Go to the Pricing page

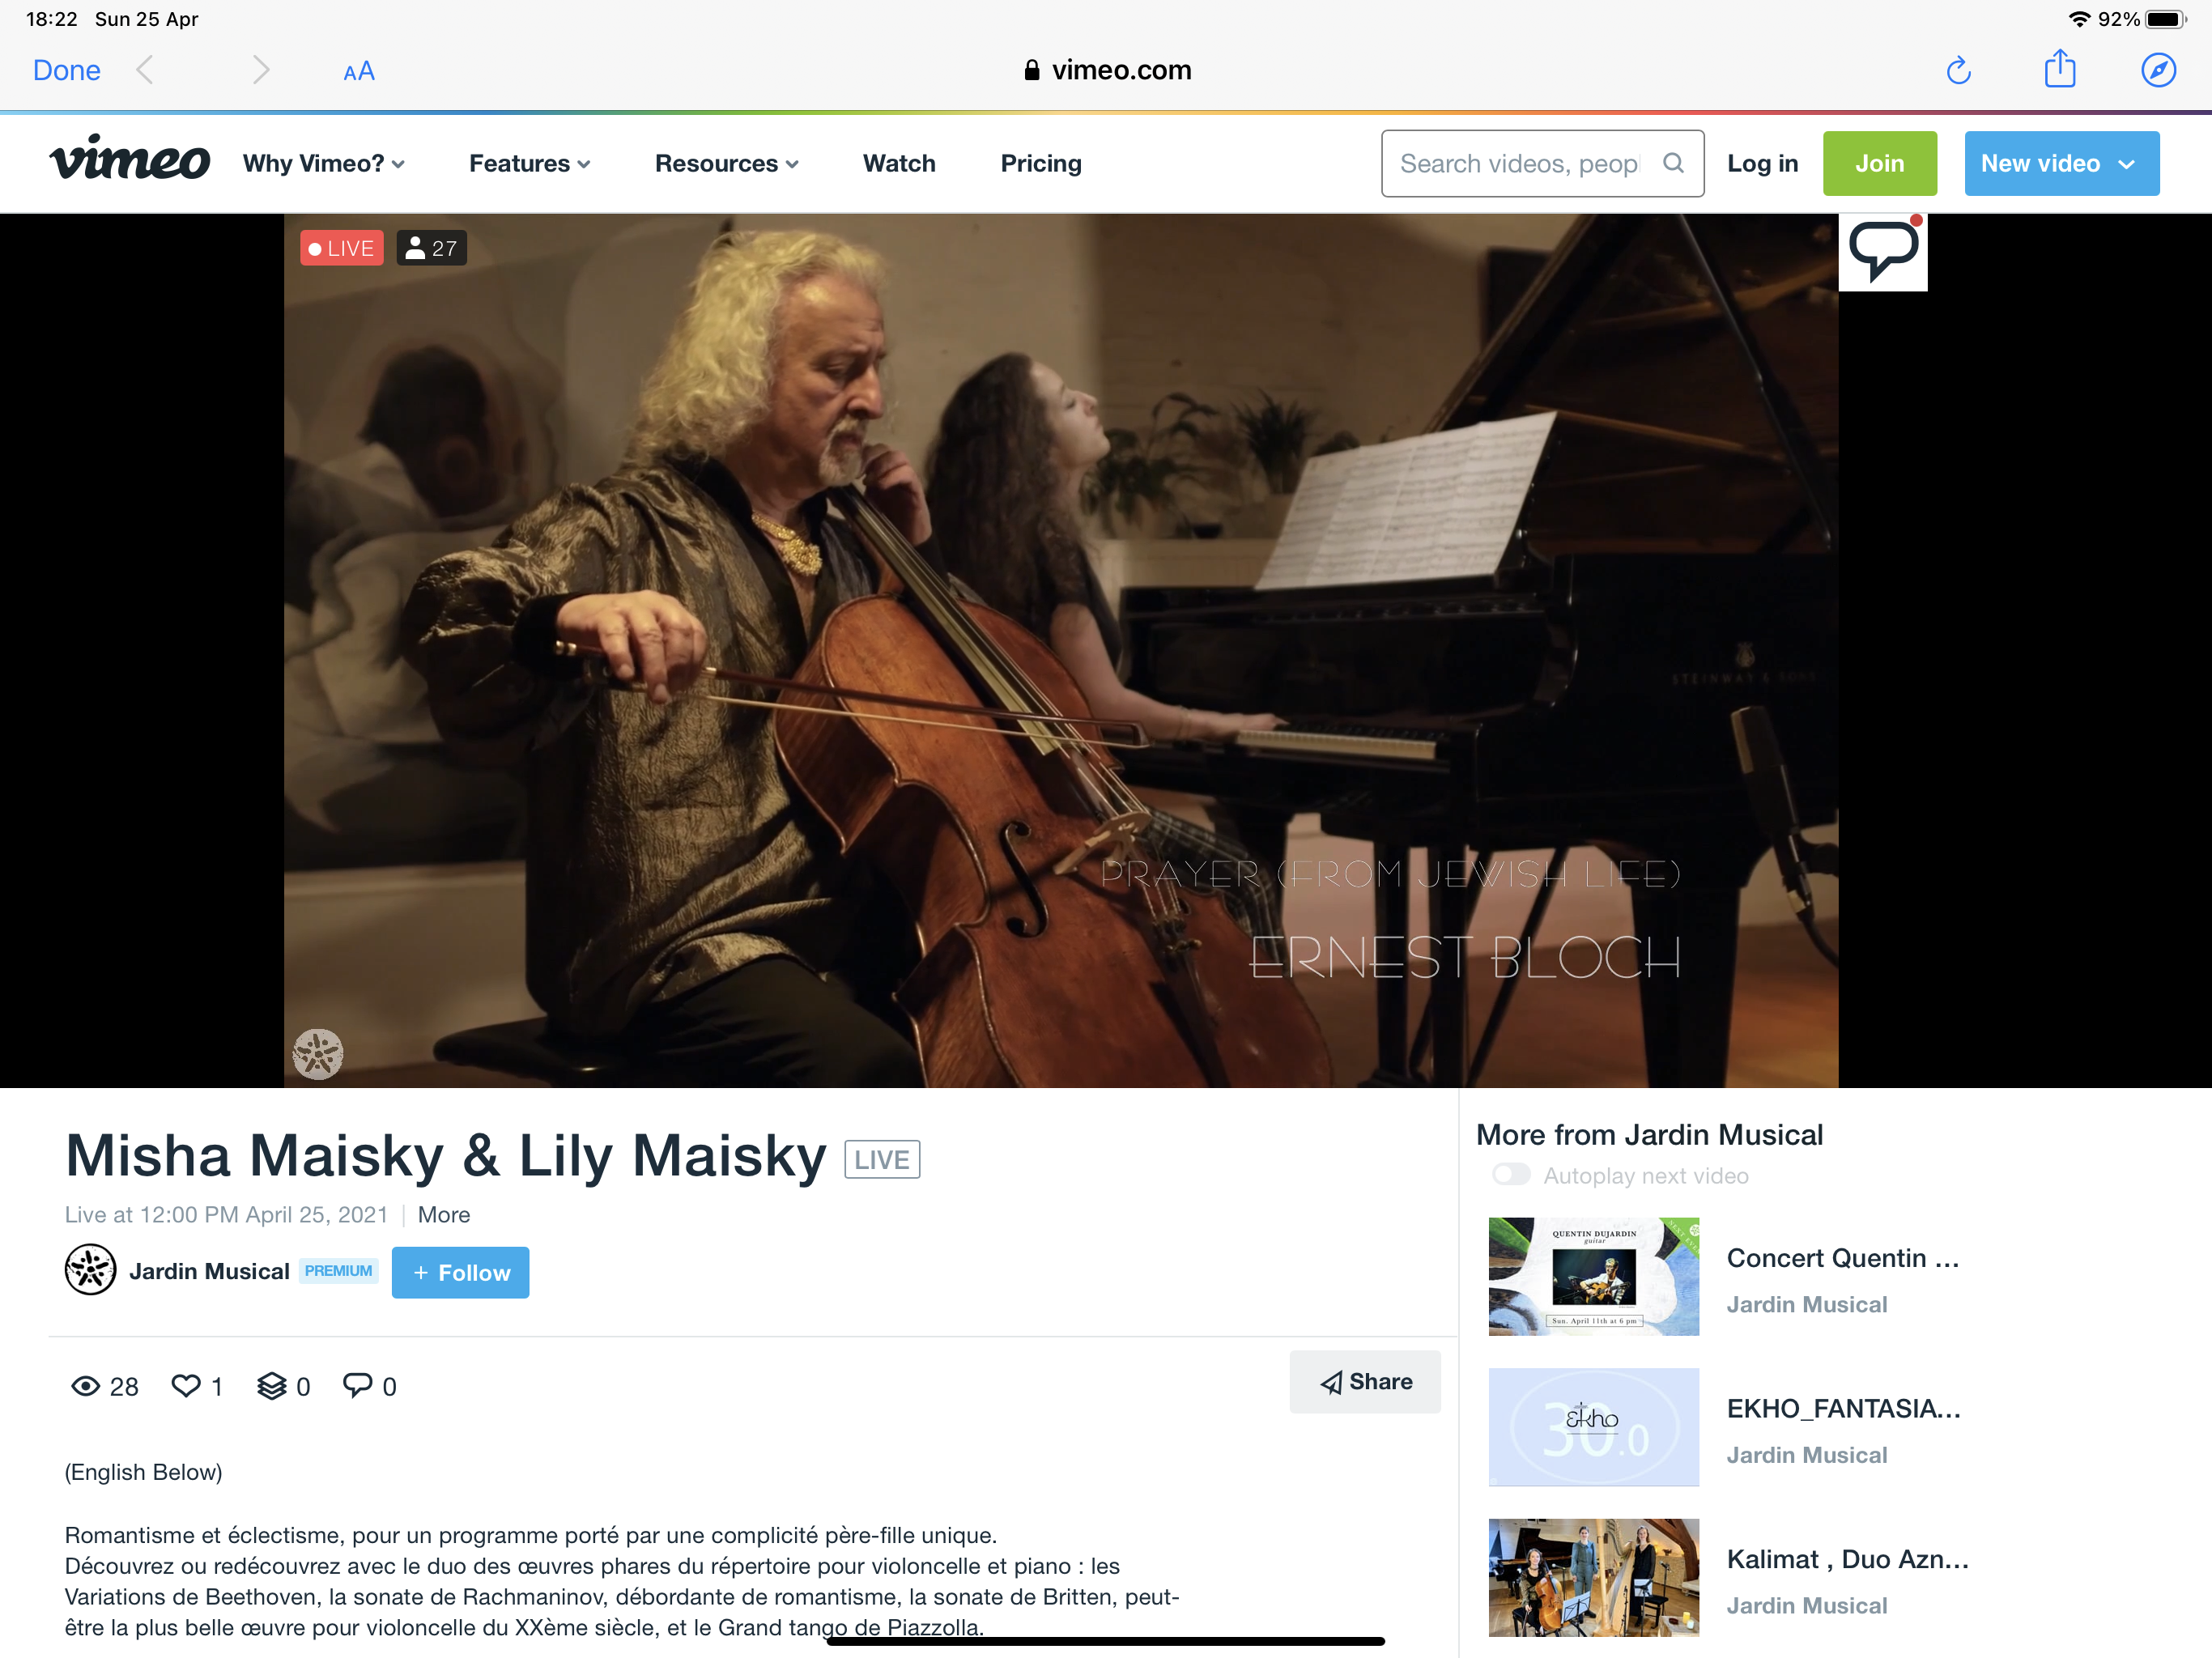1041,163
